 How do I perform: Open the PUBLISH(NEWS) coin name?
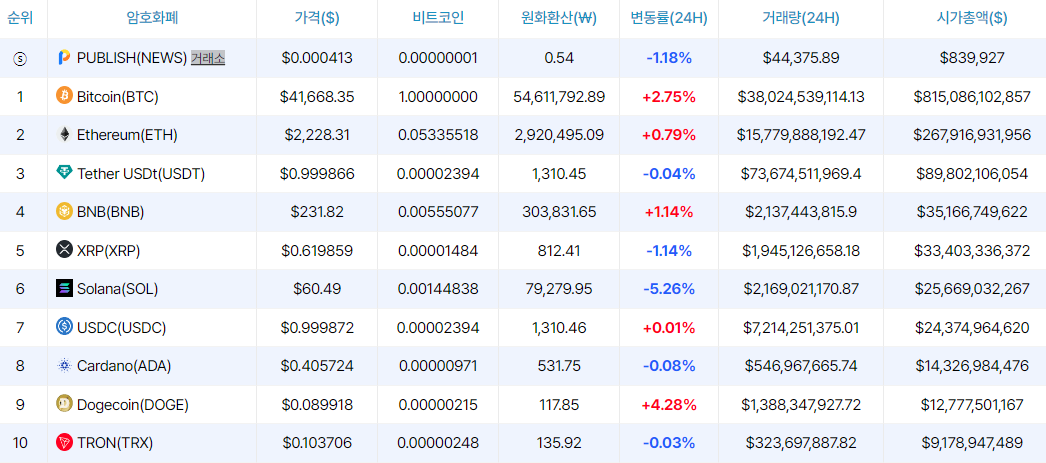pyautogui.click(x=132, y=58)
